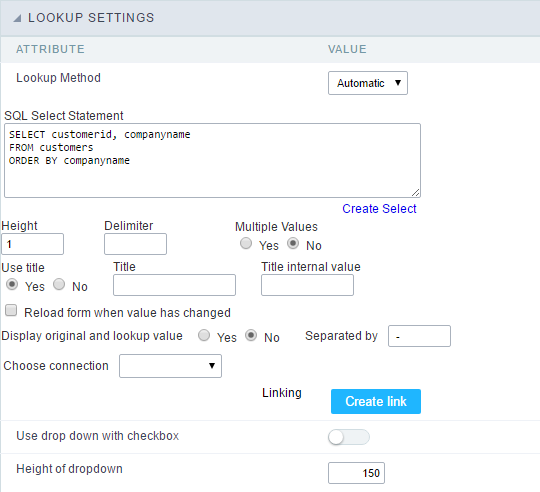Select Yes for Use title
This screenshot has height=492, width=540.
click(x=12, y=284)
